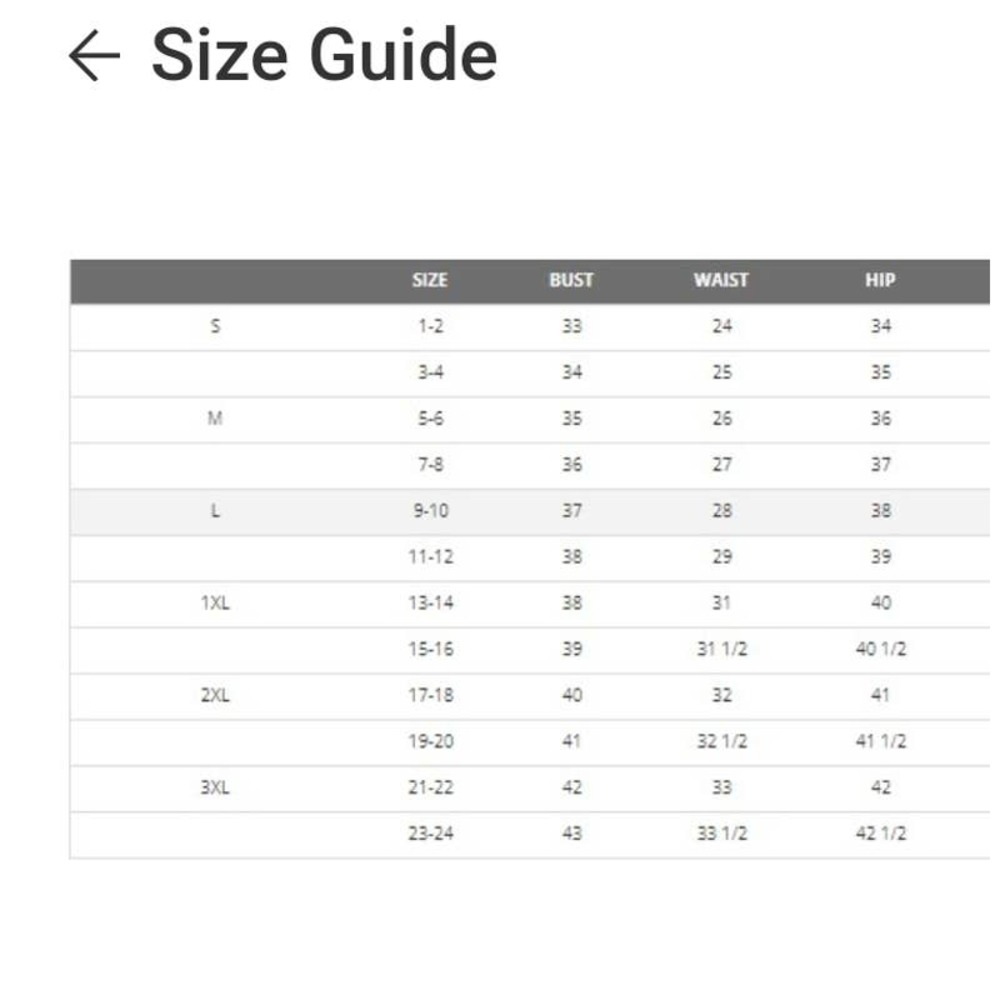Click the 23-24 size cell
The height and width of the screenshot is (1000, 1000).
point(430,833)
